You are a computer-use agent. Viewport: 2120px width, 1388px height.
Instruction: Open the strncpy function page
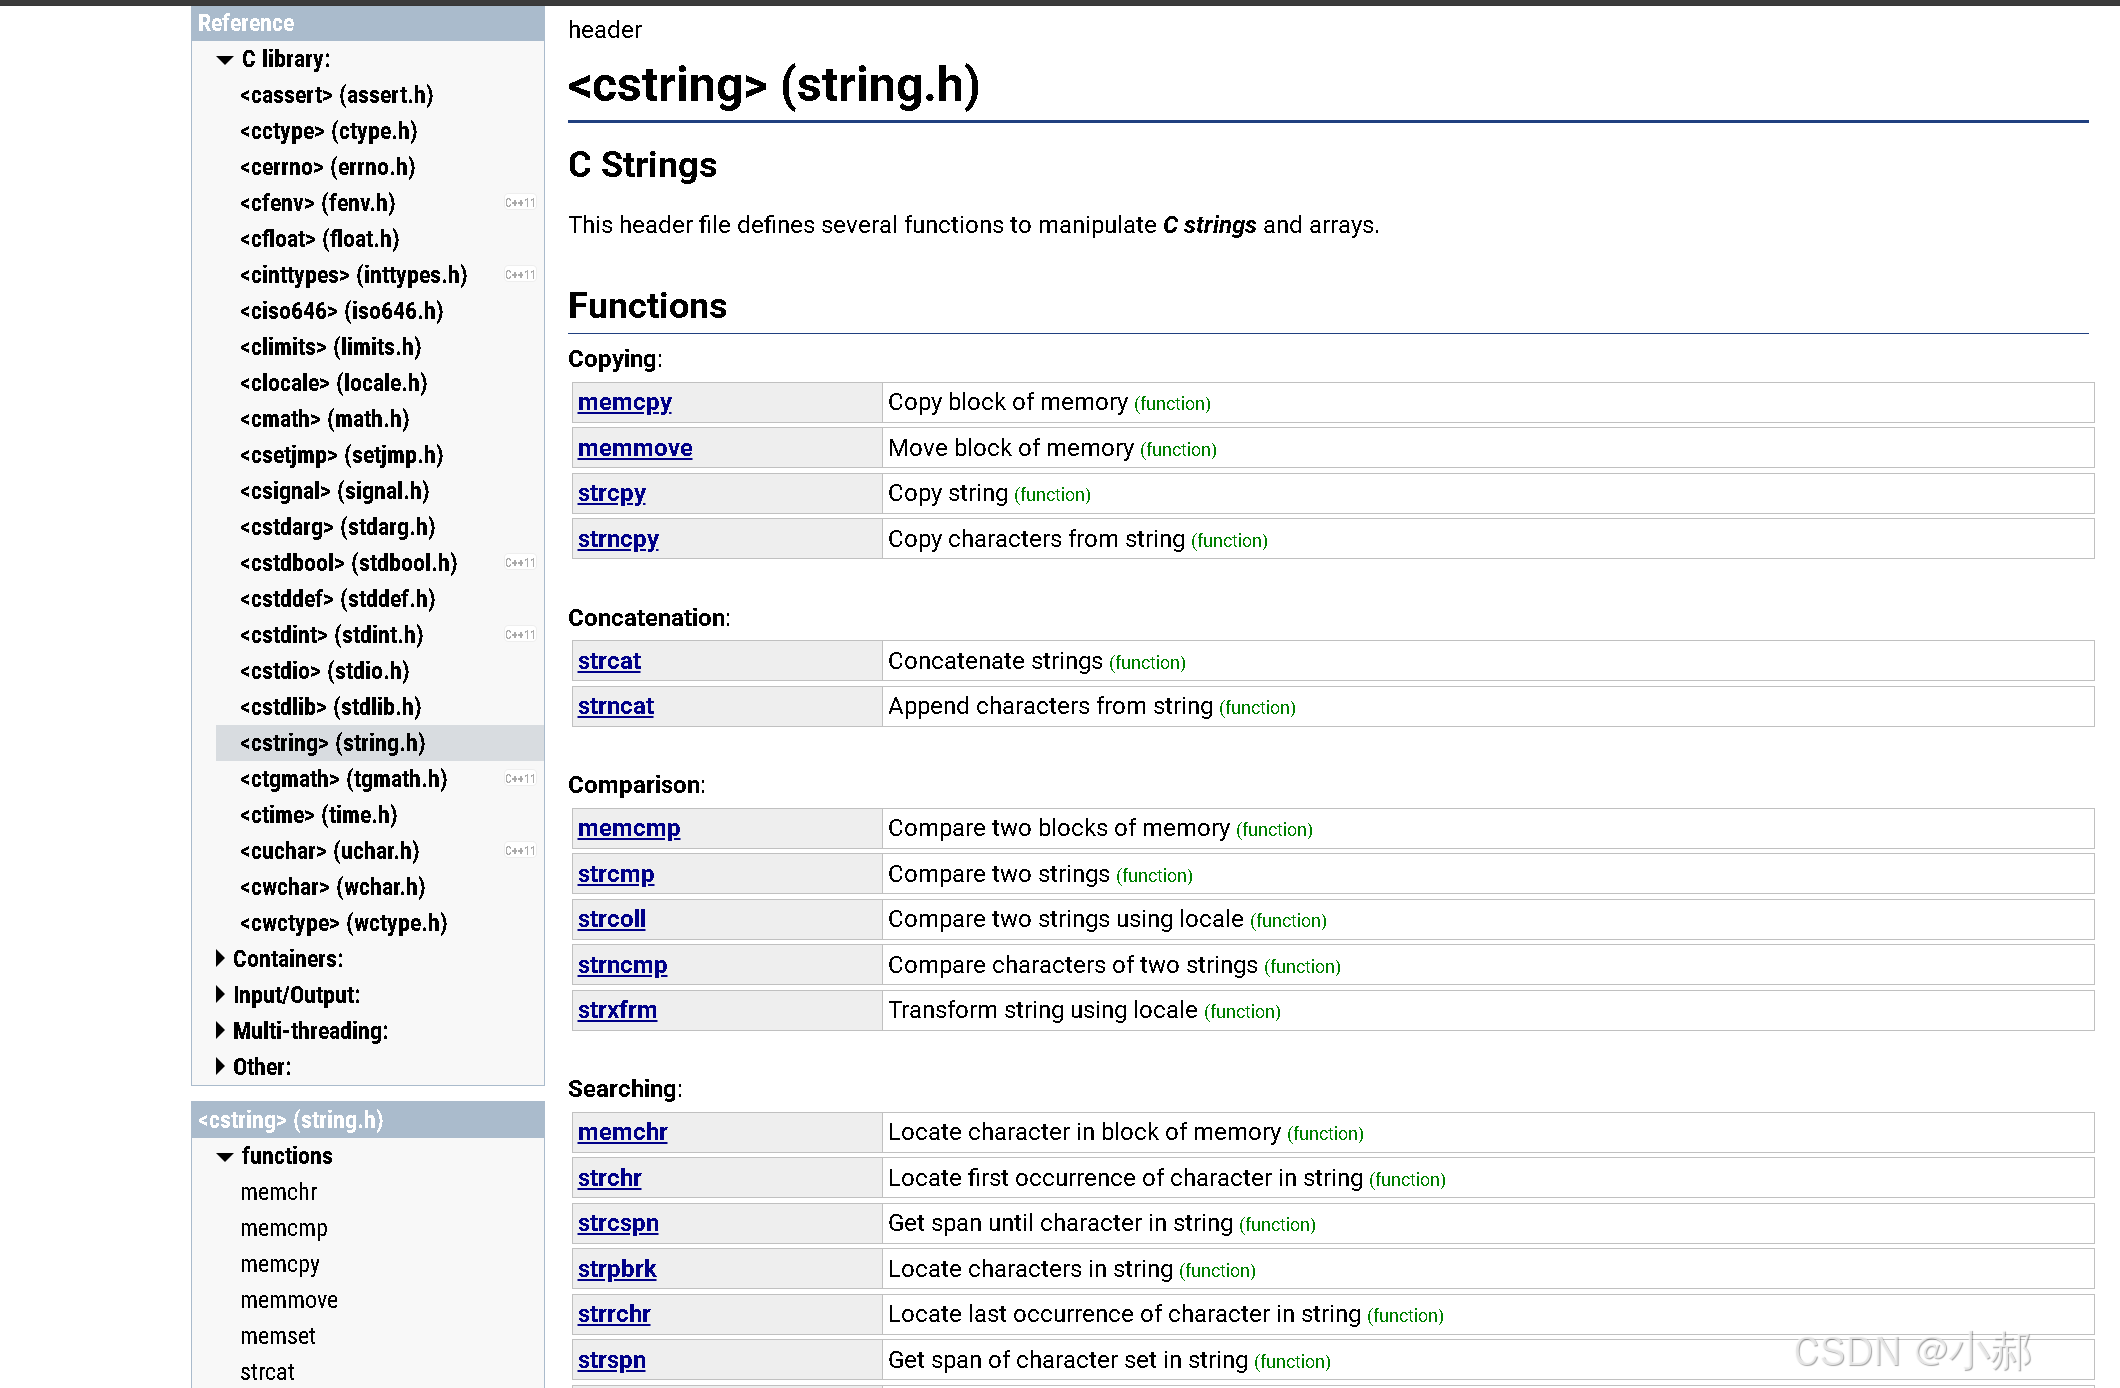pyautogui.click(x=617, y=540)
